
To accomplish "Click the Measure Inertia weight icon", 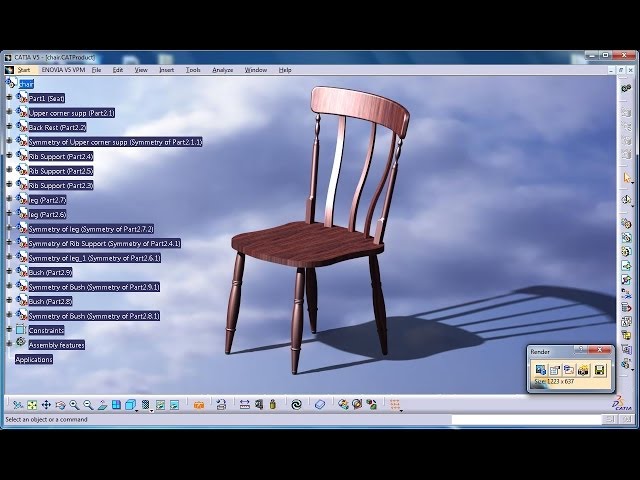I will click(x=273, y=405).
